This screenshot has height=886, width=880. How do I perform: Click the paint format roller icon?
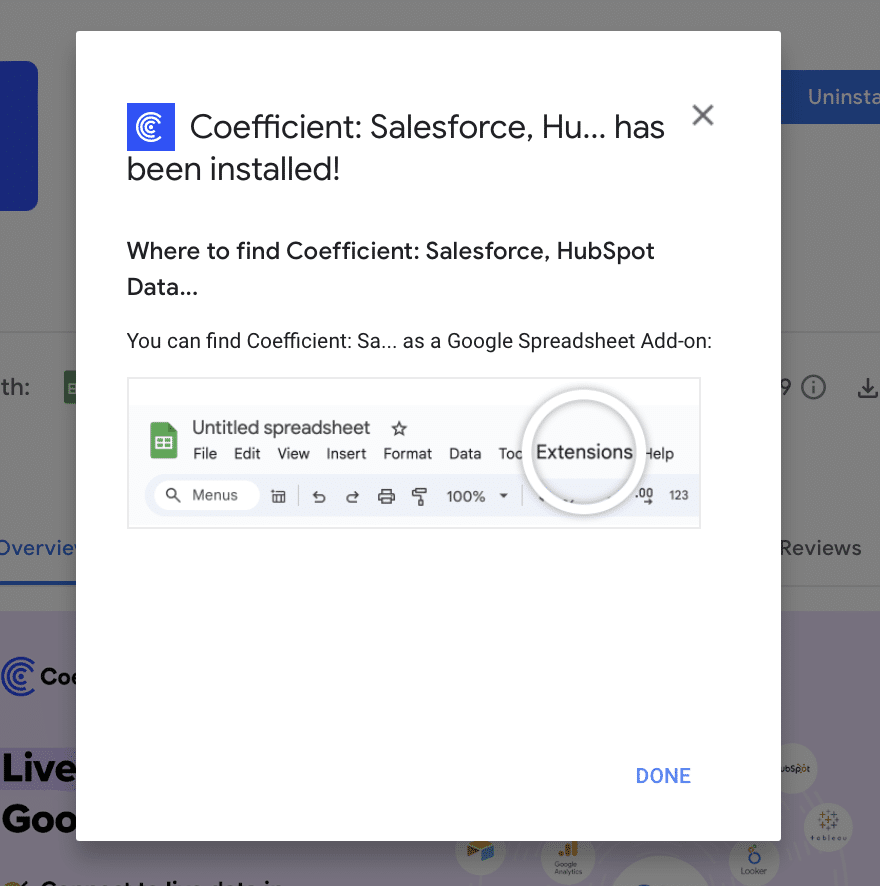click(x=419, y=496)
